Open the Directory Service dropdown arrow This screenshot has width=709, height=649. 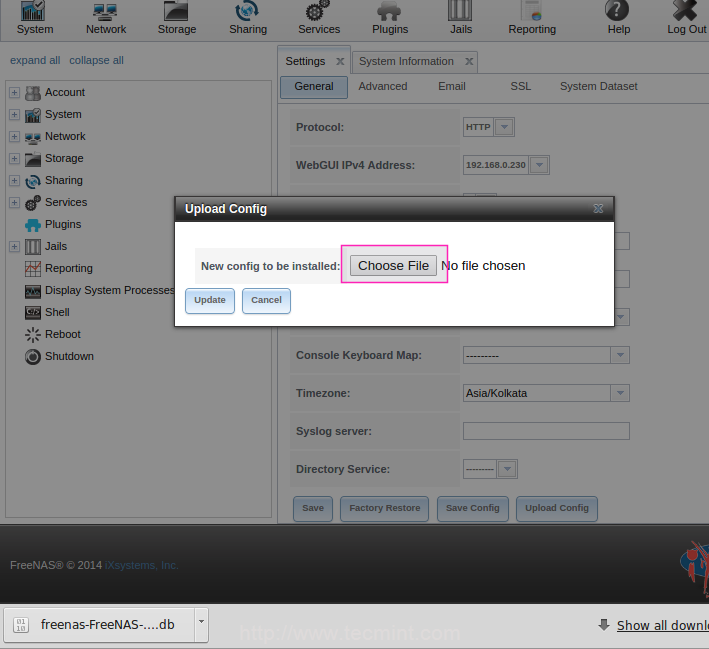(x=507, y=469)
